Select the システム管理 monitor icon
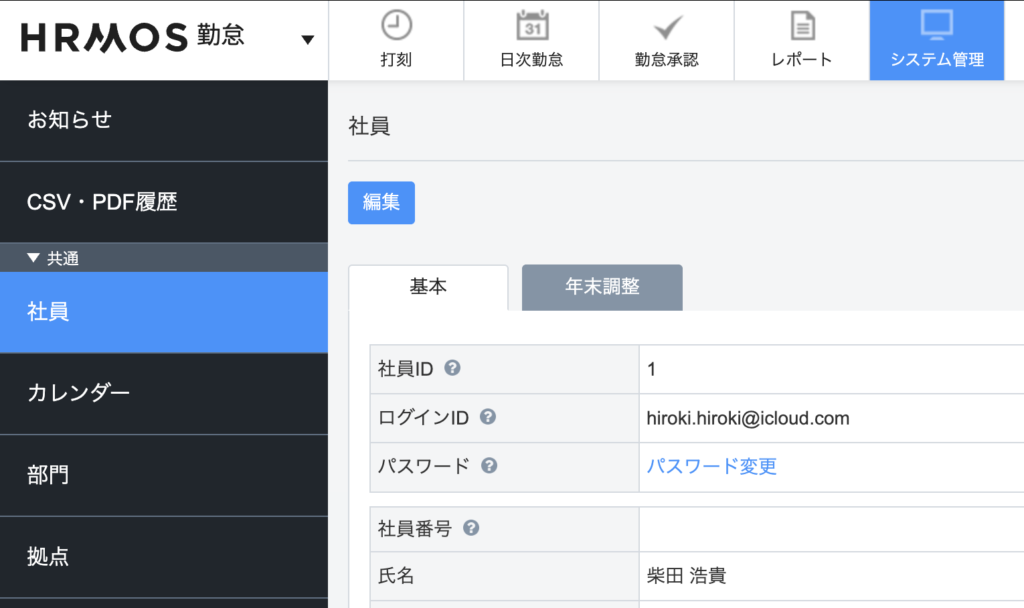This screenshot has width=1024, height=608. pos(937,25)
